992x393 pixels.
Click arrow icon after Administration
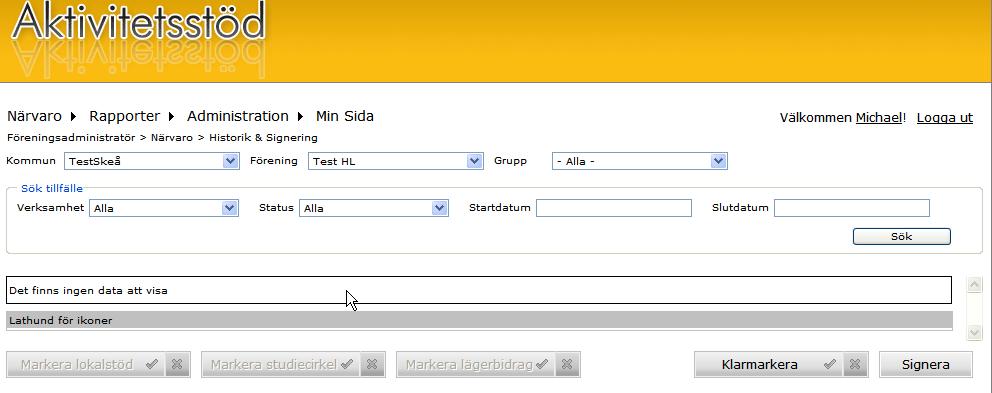300,116
